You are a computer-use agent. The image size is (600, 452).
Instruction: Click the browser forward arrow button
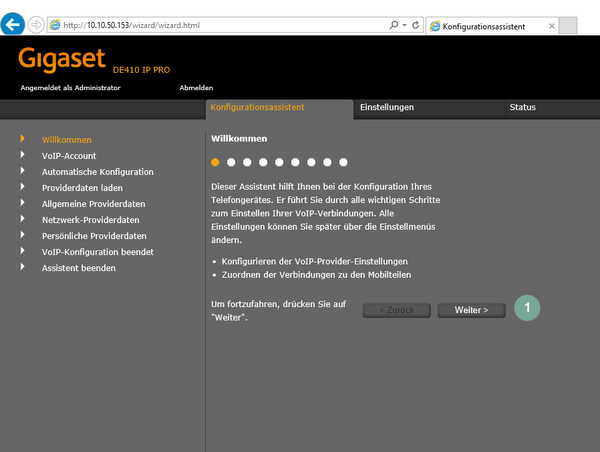(x=37, y=24)
